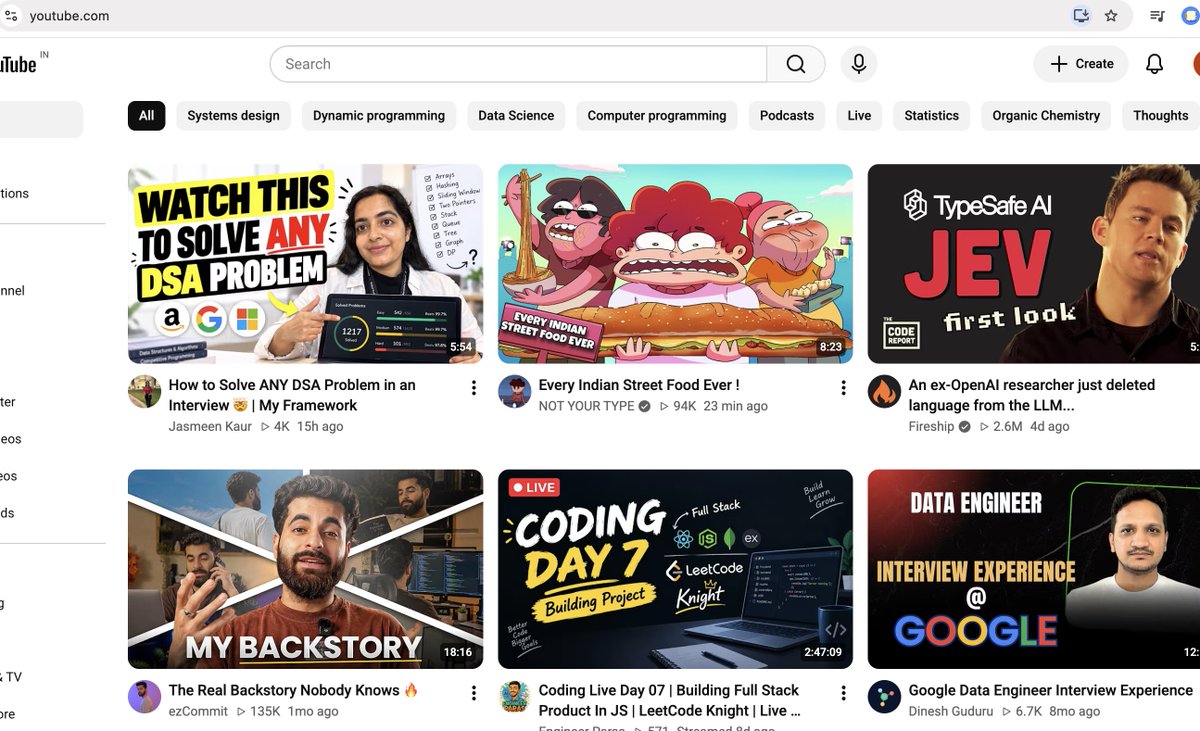Open options menu for Real Backstory video
The image size is (1200, 731).
click(474, 693)
